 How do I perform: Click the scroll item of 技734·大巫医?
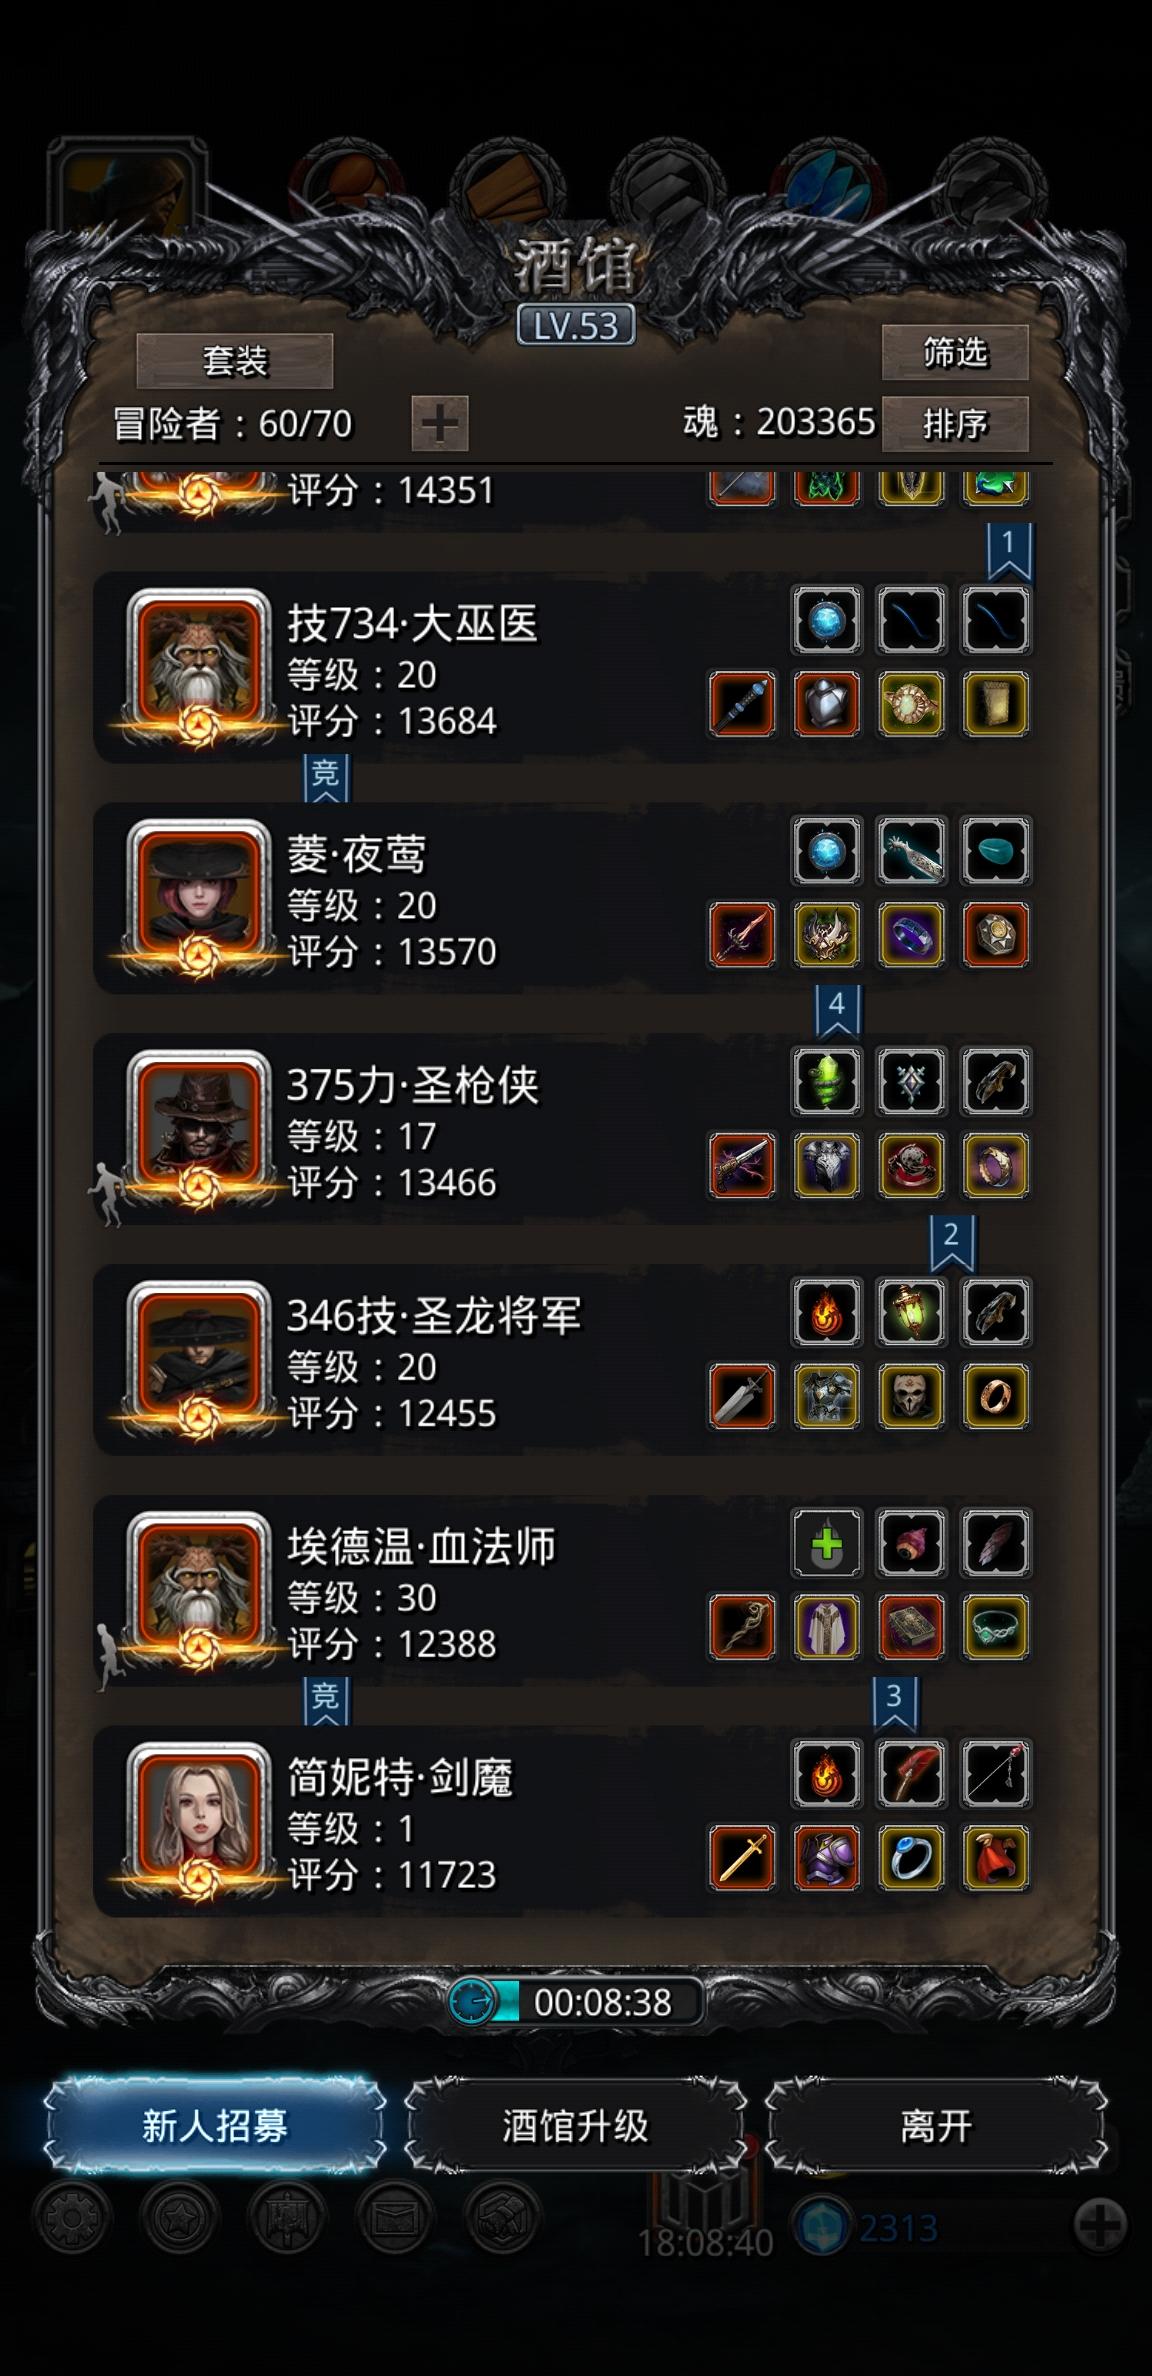coord(996,704)
